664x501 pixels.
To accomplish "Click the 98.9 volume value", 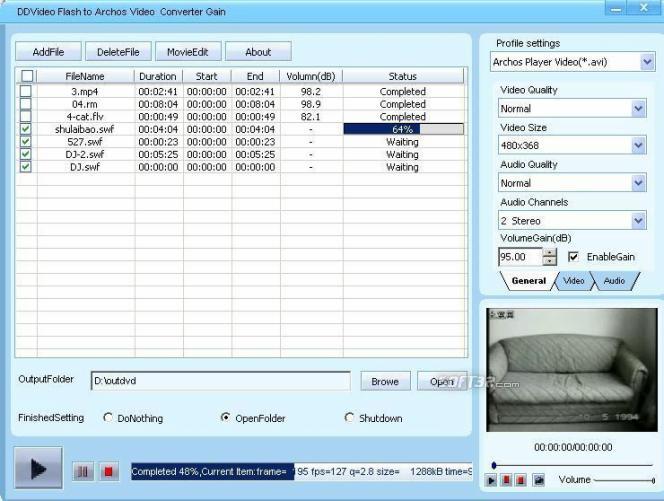I will (x=311, y=104).
